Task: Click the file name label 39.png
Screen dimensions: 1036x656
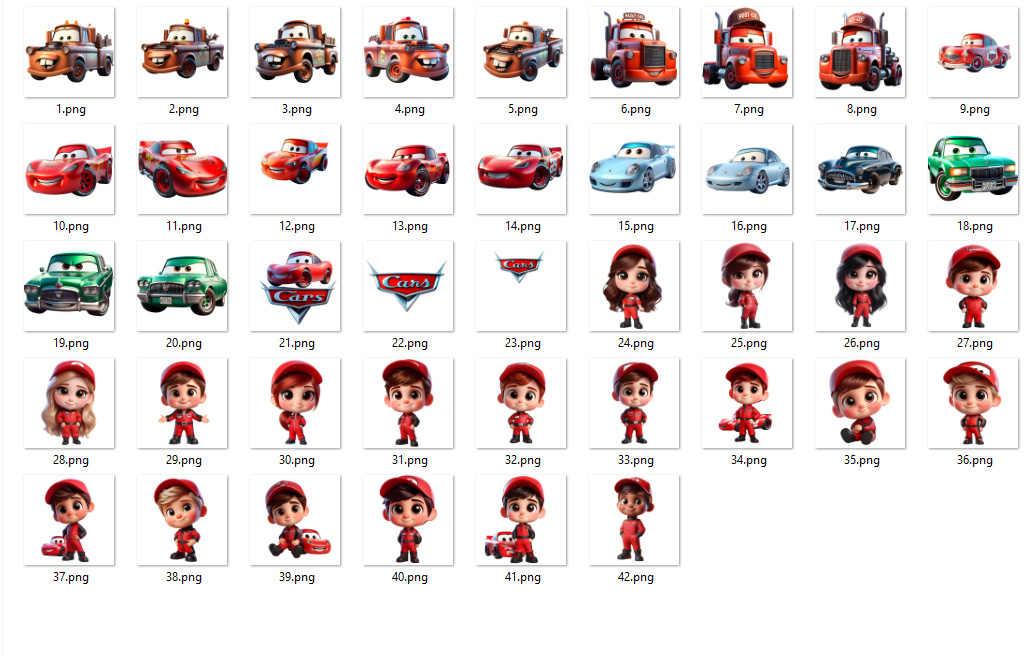Action: point(297,577)
